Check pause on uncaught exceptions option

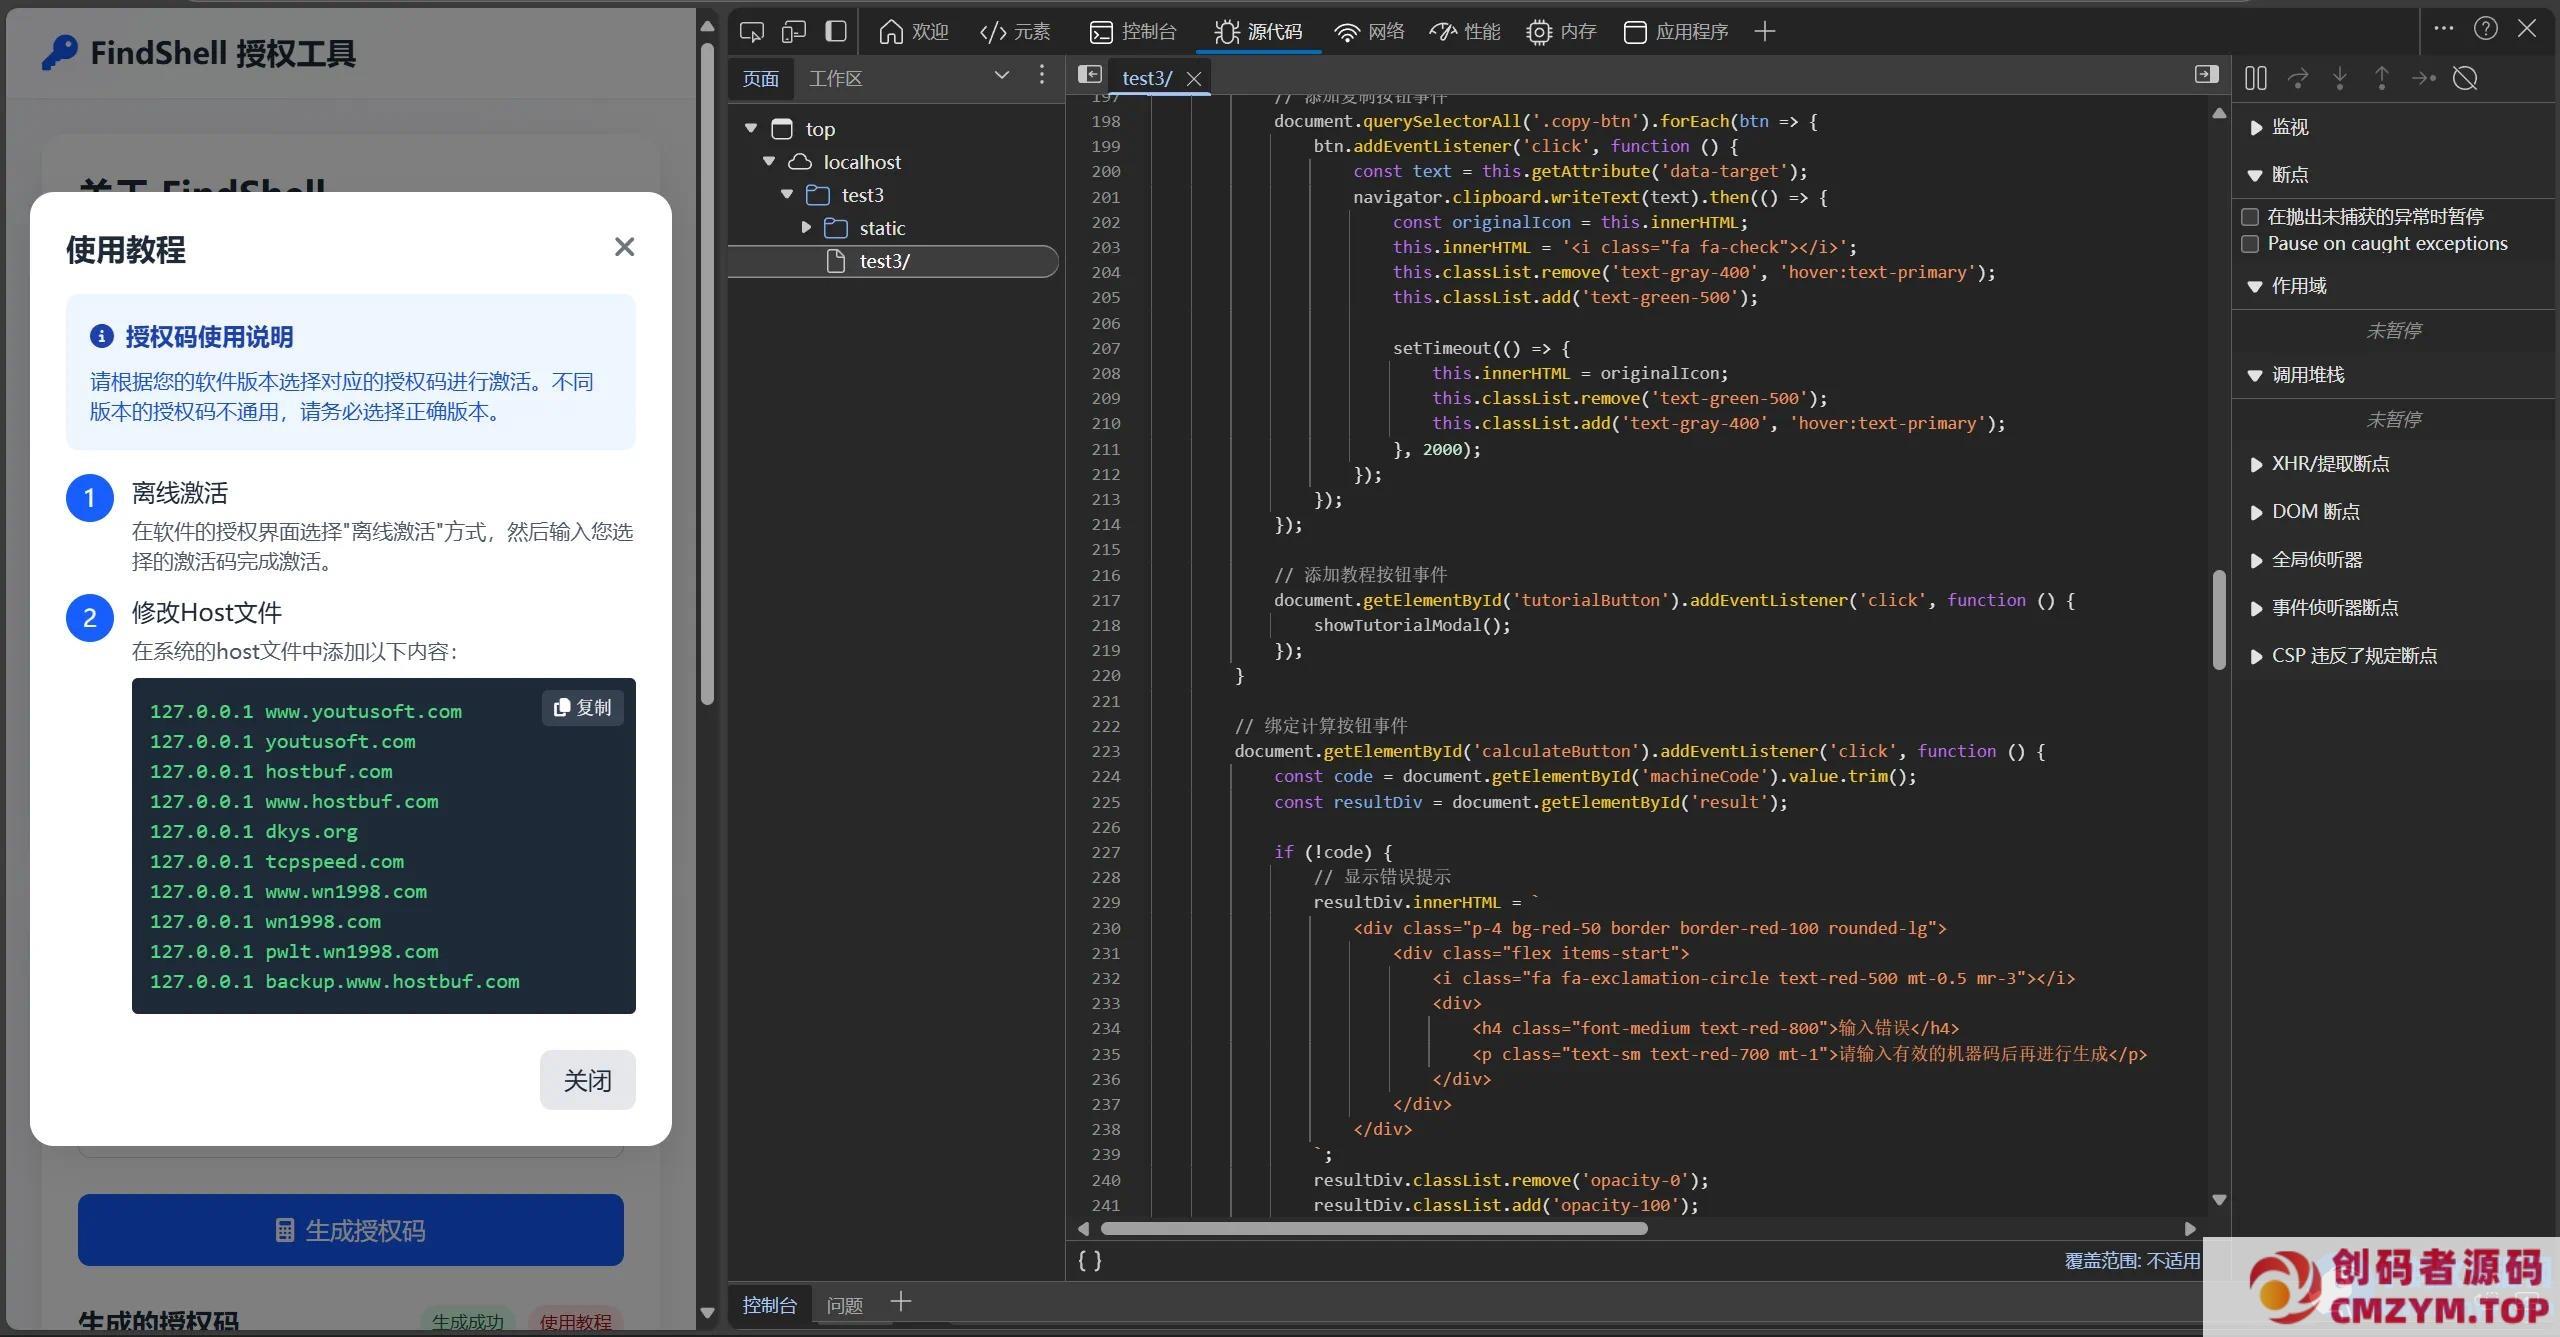point(2250,217)
